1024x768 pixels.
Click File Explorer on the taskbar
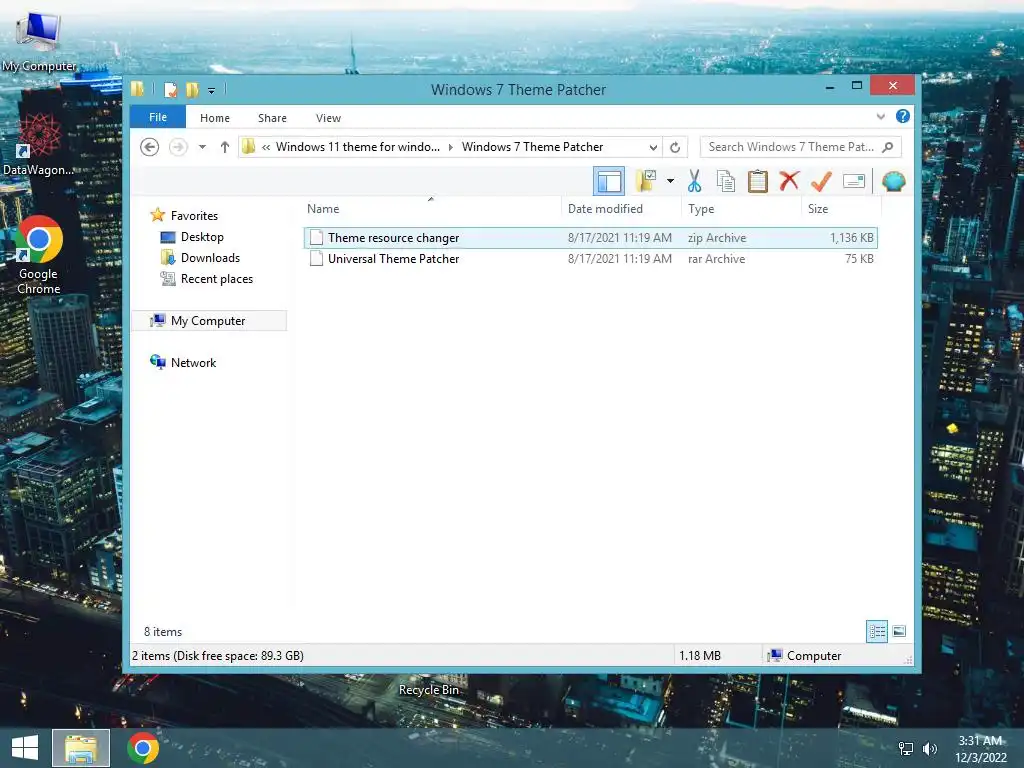coord(81,748)
